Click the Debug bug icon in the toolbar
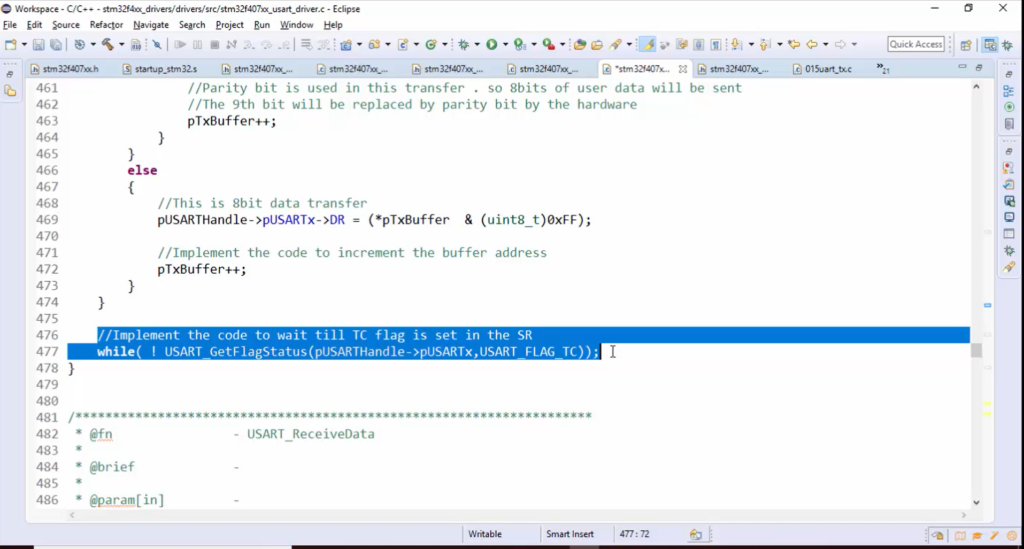 [x=465, y=45]
